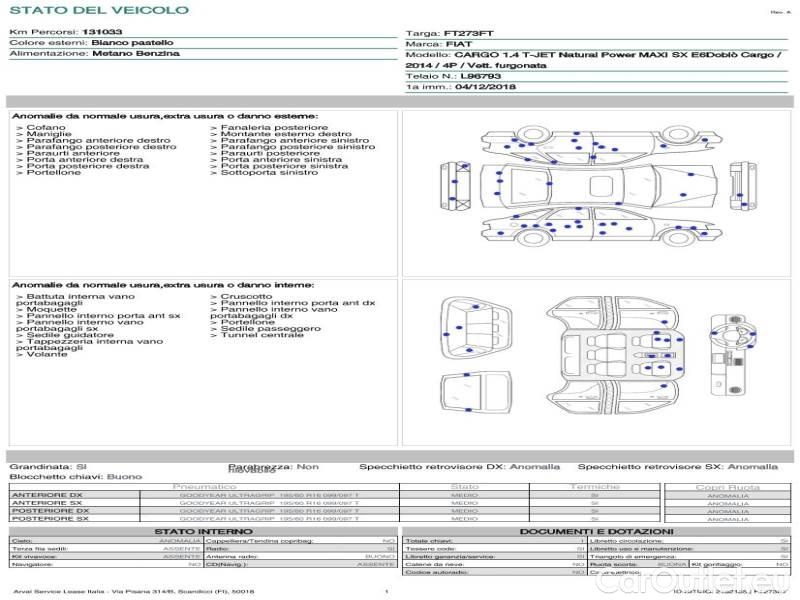Click the DOCUMENTI E DOTAZIONI section header
This screenshot has height=600, width=800.
pos(596,531)
